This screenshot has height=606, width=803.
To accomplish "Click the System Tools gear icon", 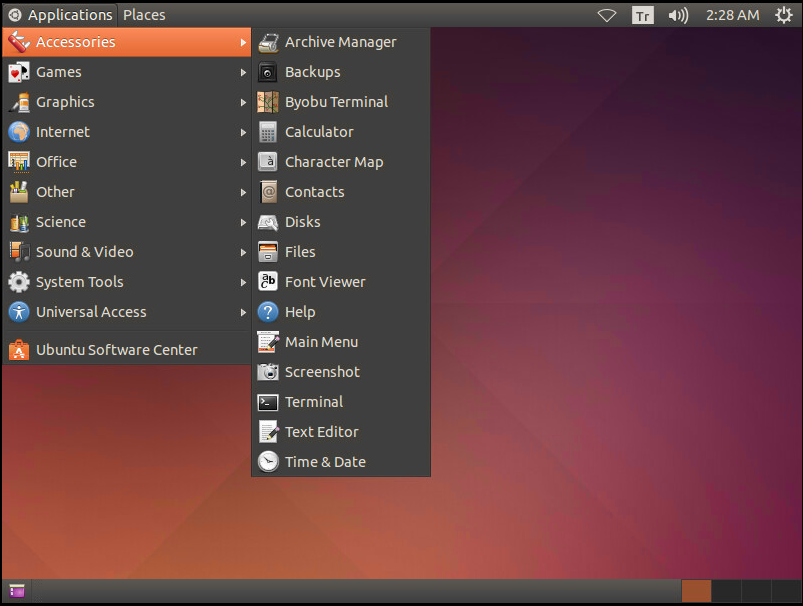I will pos(19,282).
